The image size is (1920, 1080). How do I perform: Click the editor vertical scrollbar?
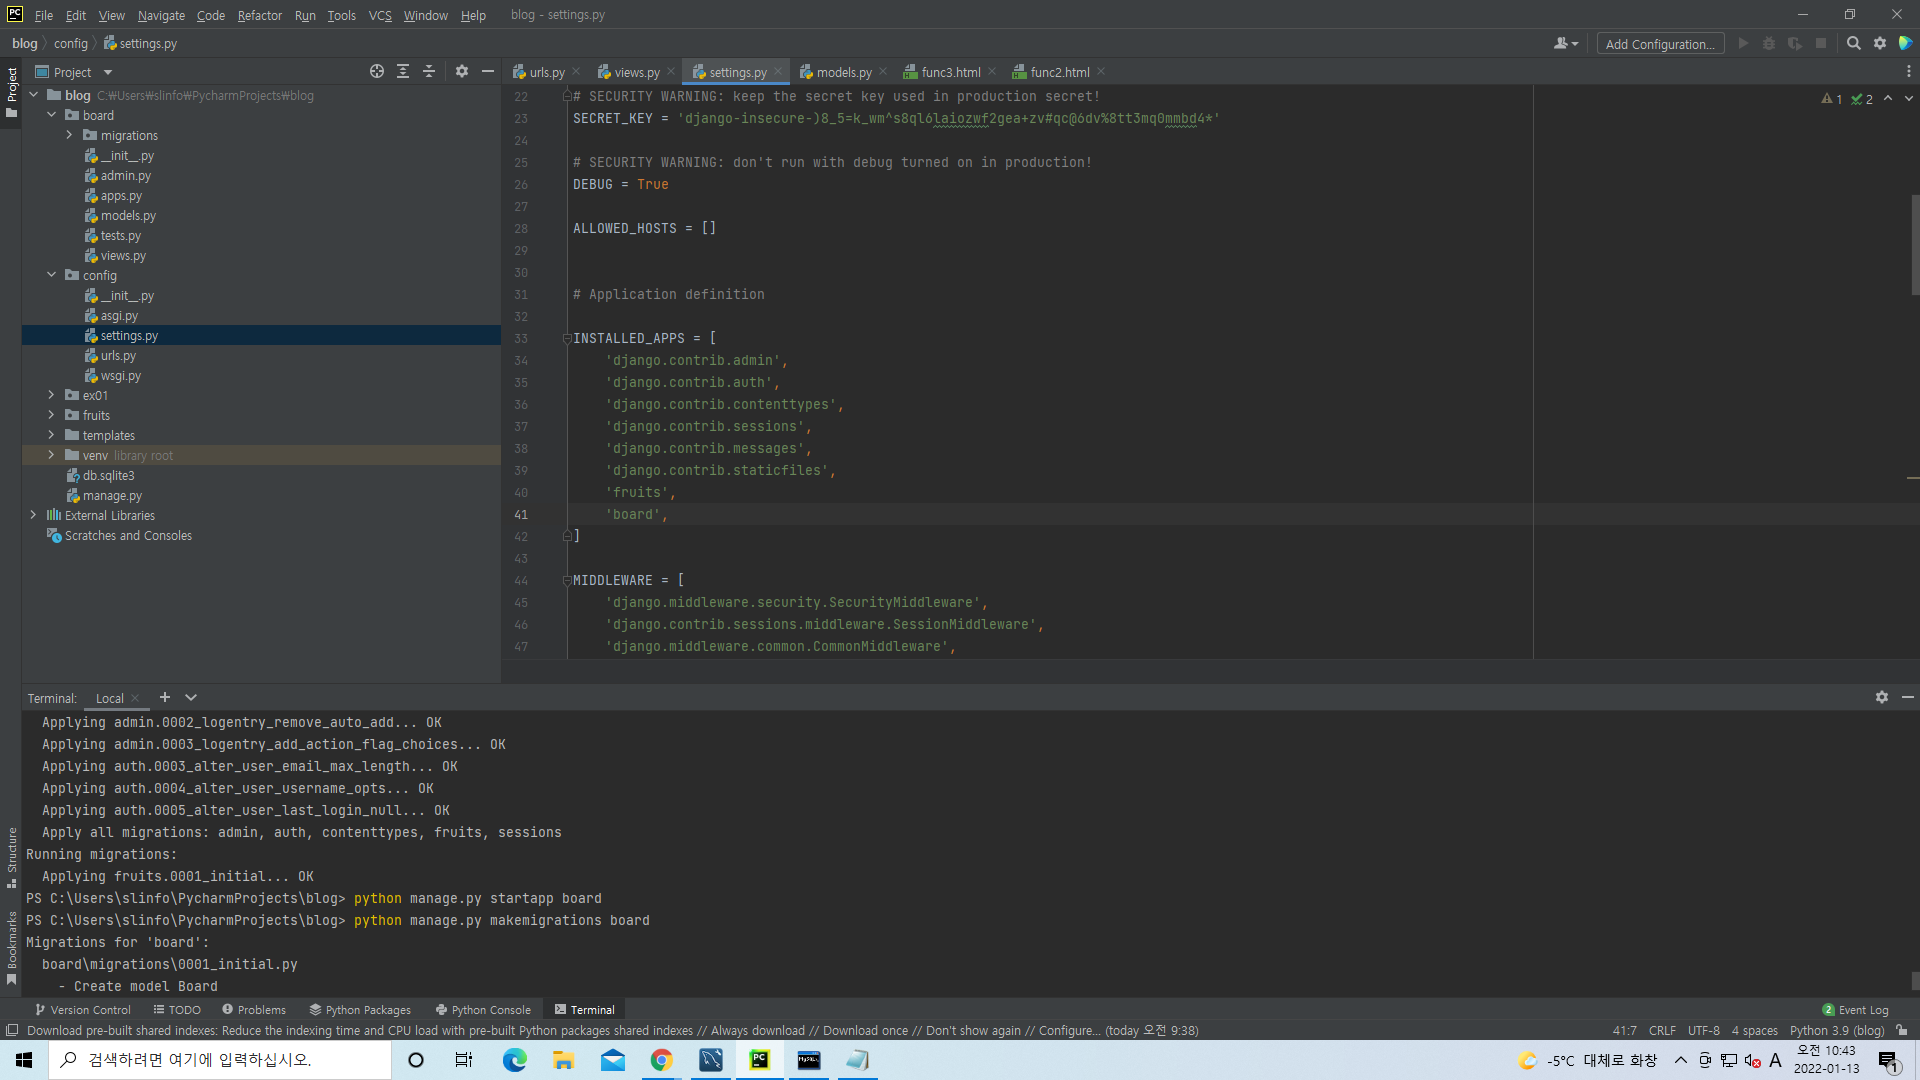[x=1914, y=244]
